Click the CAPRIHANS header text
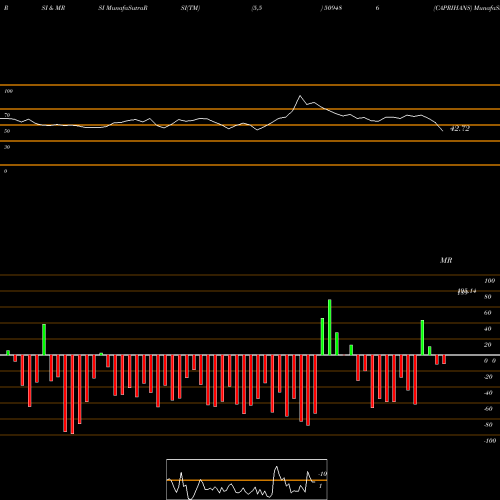The width and height of the screenshot is (500, 500). (x=453, y=8)
